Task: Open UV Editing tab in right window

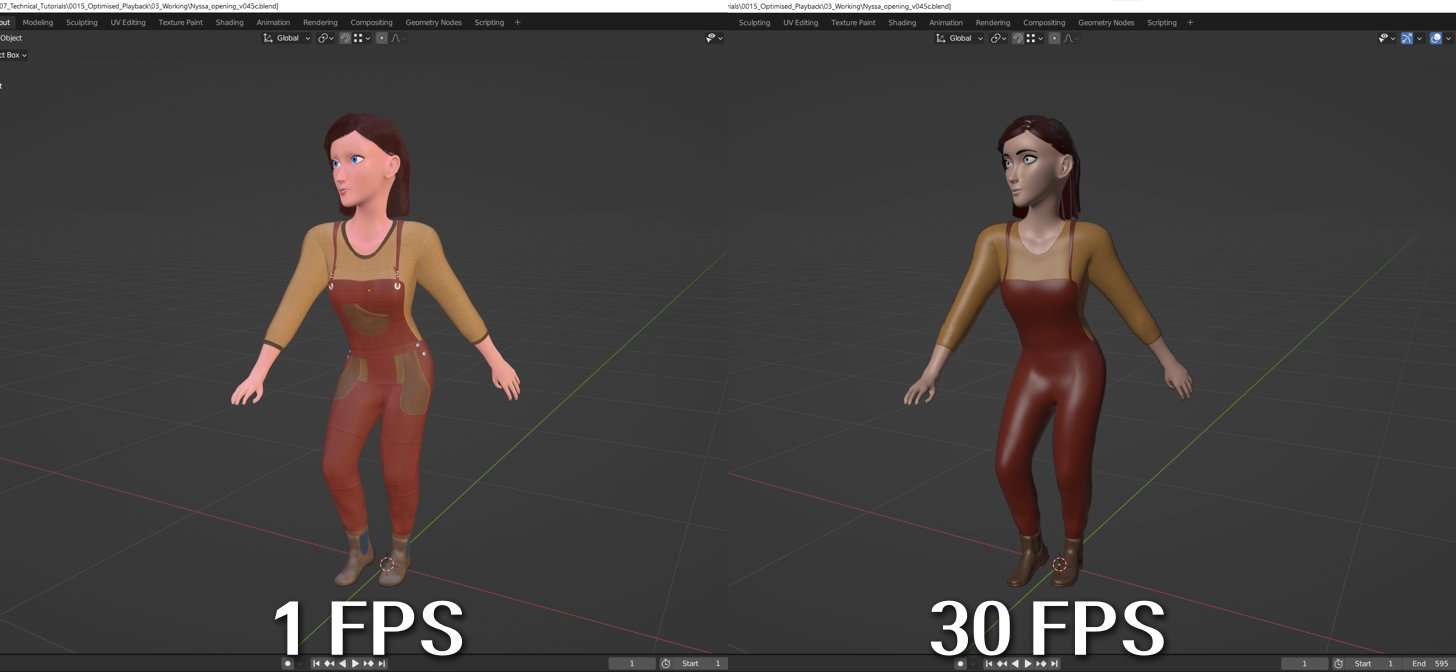Action: (801, 22)
